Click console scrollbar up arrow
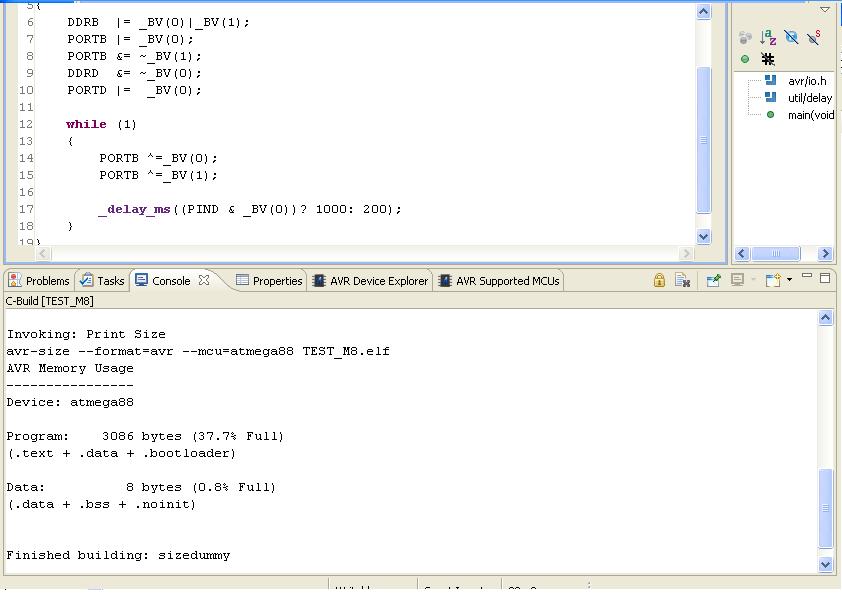Screen dimensions: 842x596 point(825,318)
